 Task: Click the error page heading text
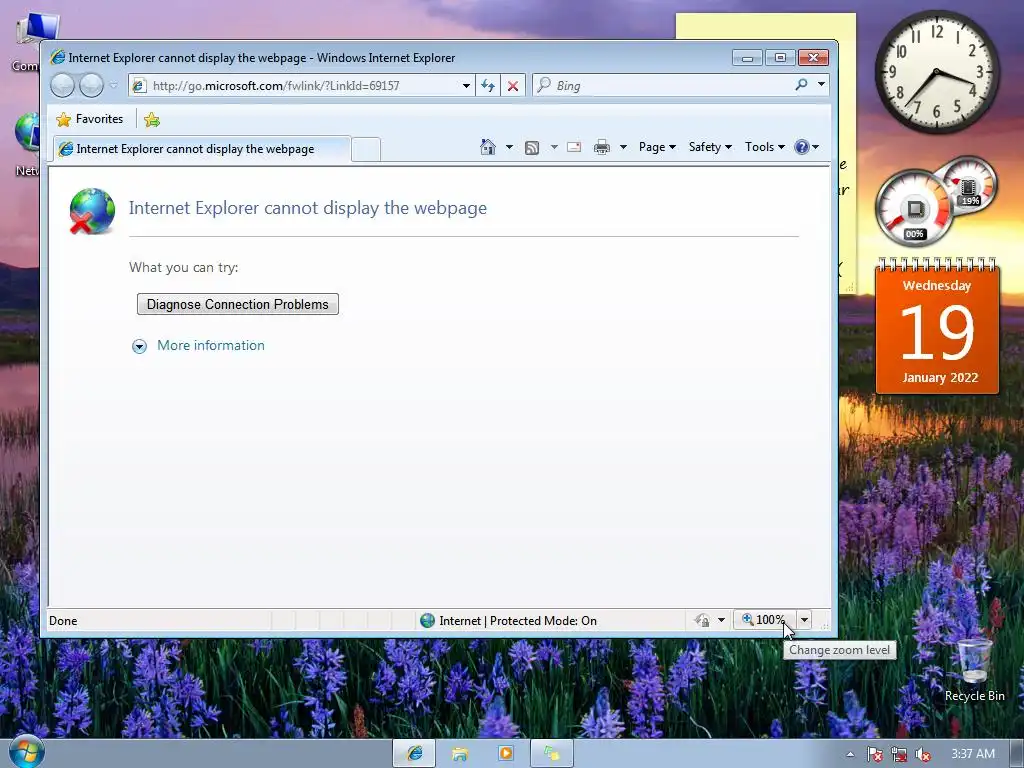[308, 208]
